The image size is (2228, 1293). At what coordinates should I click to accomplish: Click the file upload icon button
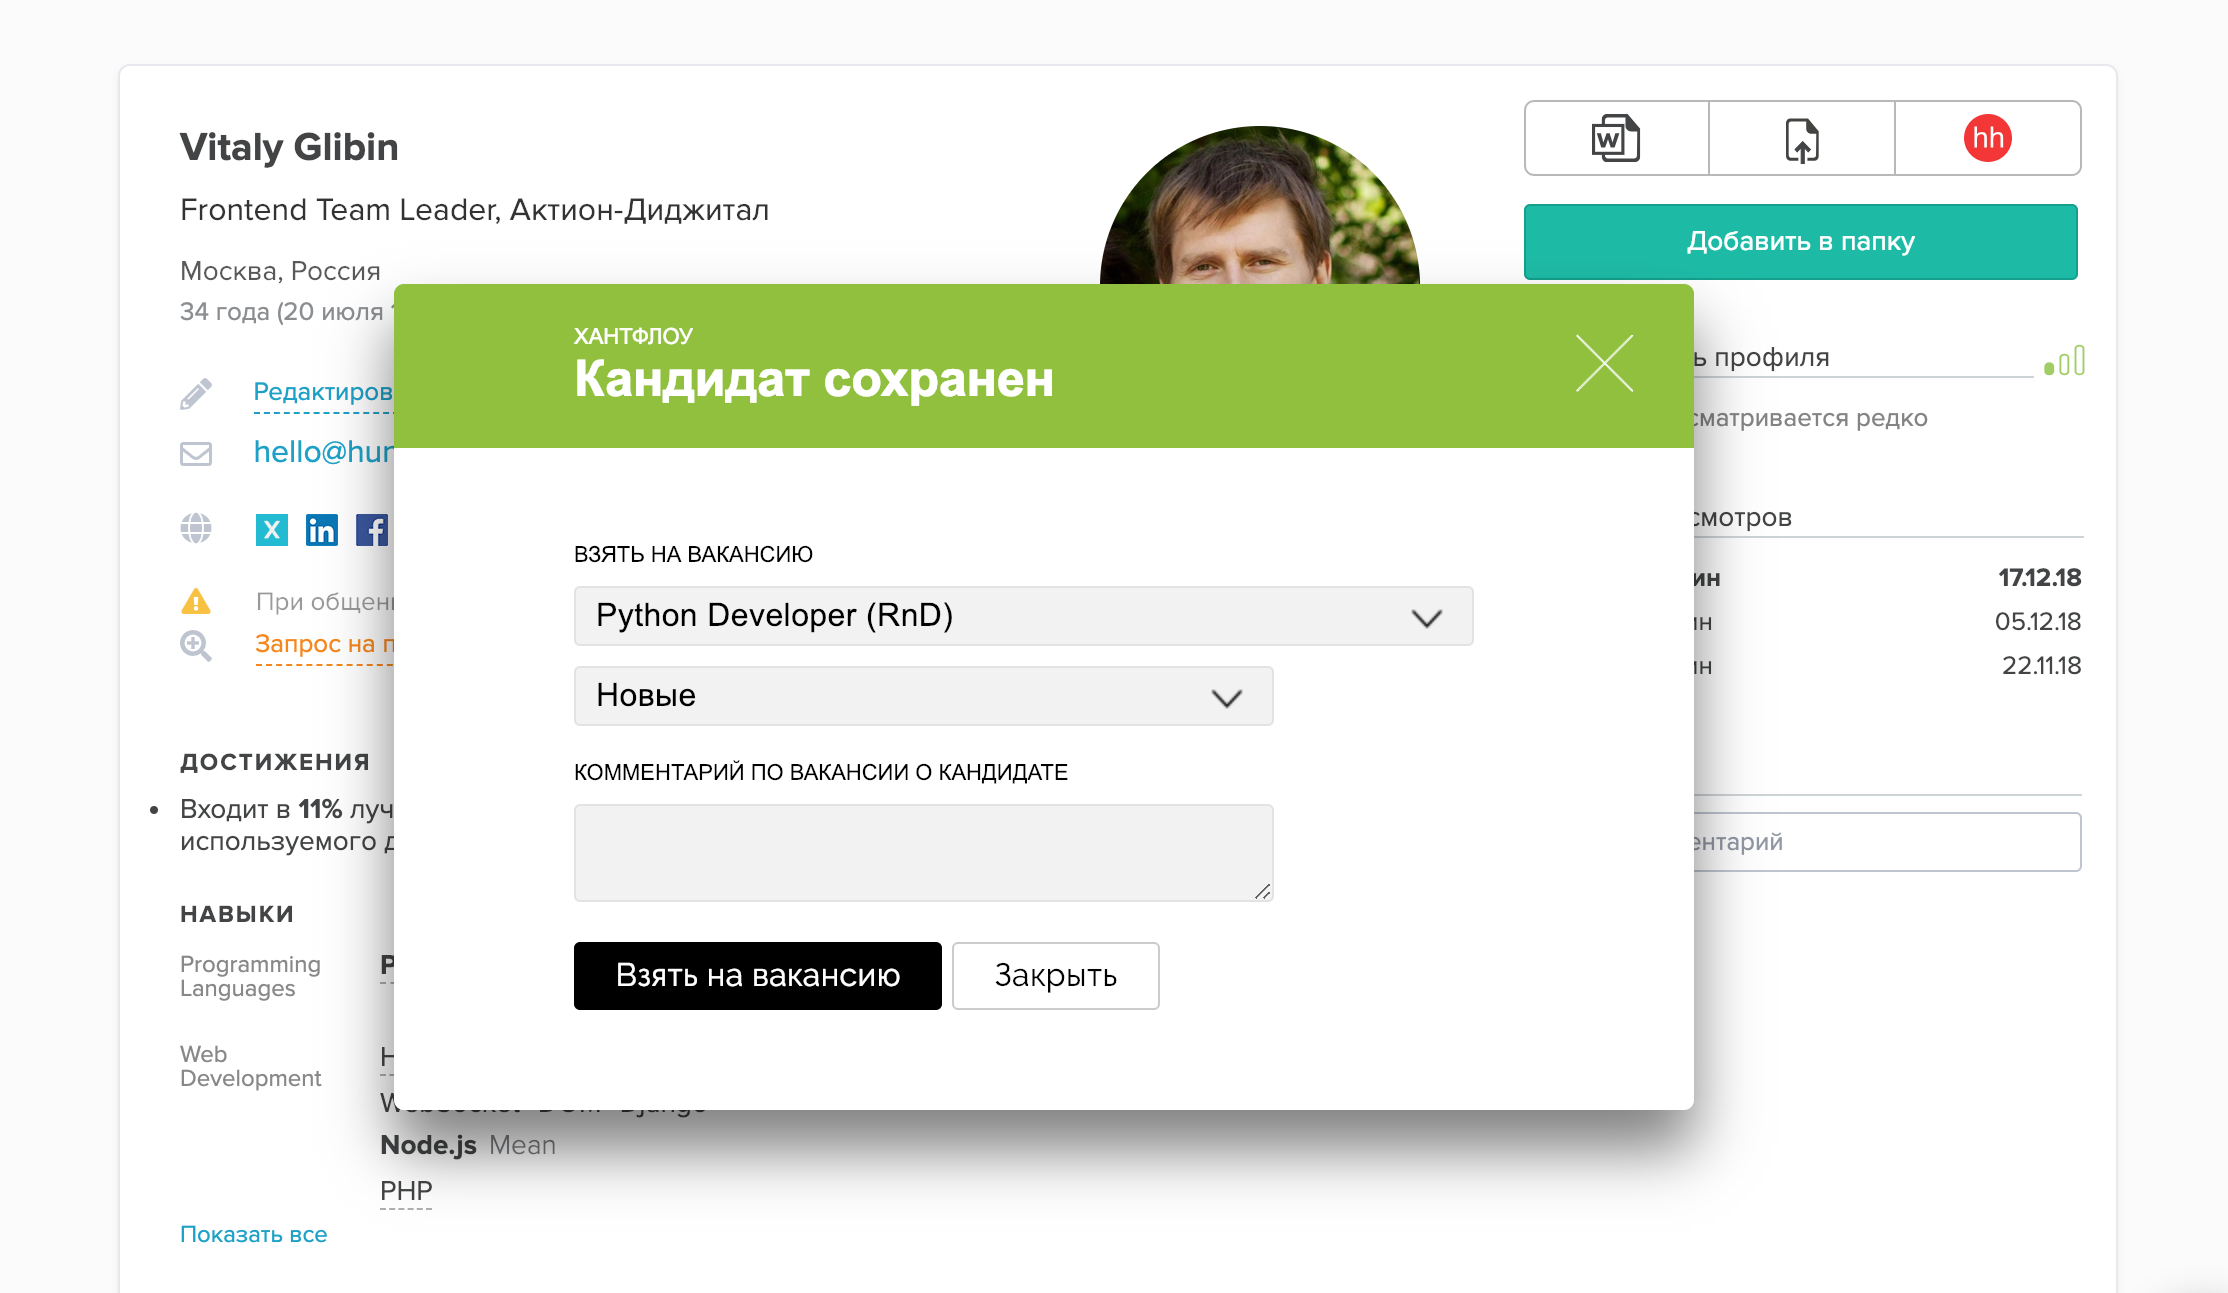(x=1801, y=138)
